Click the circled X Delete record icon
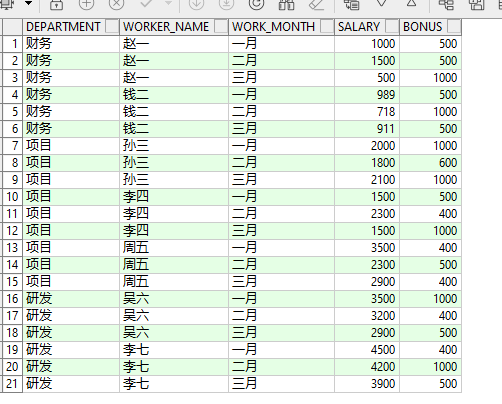 (116, 4)
